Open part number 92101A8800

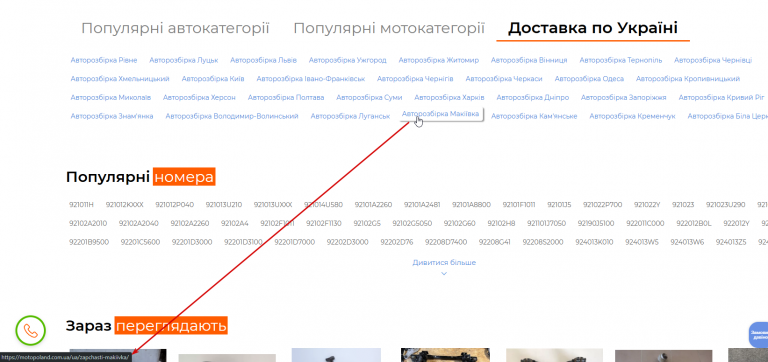pyautogui.click(x=471, y=205)
